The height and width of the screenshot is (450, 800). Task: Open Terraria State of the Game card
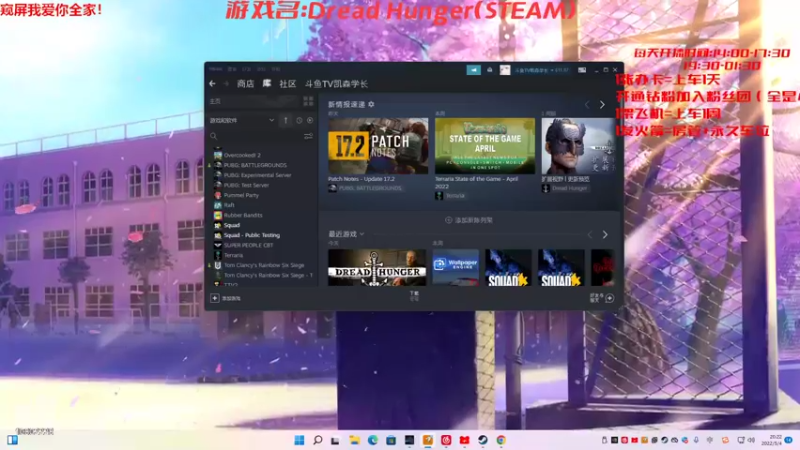pyautogui.click(x=485, y=146)
